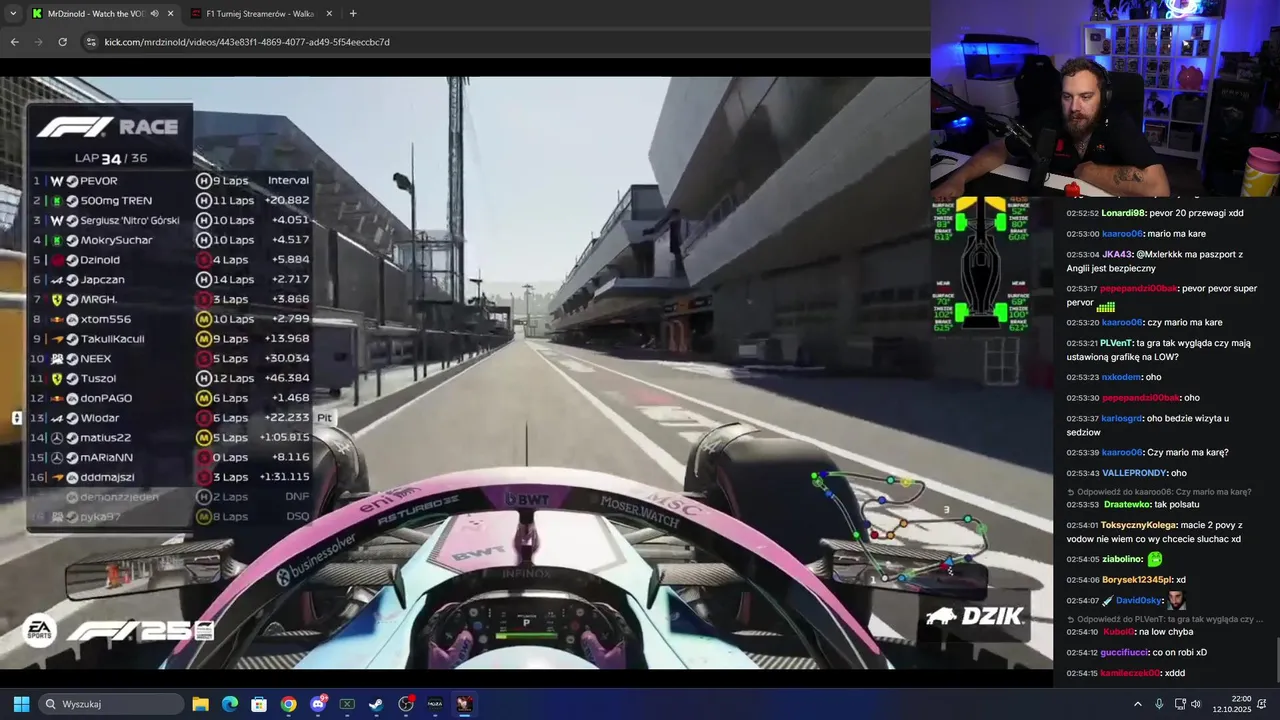Open OBS Studio from the taskbar
1280x720 pixels.
[x=406, y=704]
